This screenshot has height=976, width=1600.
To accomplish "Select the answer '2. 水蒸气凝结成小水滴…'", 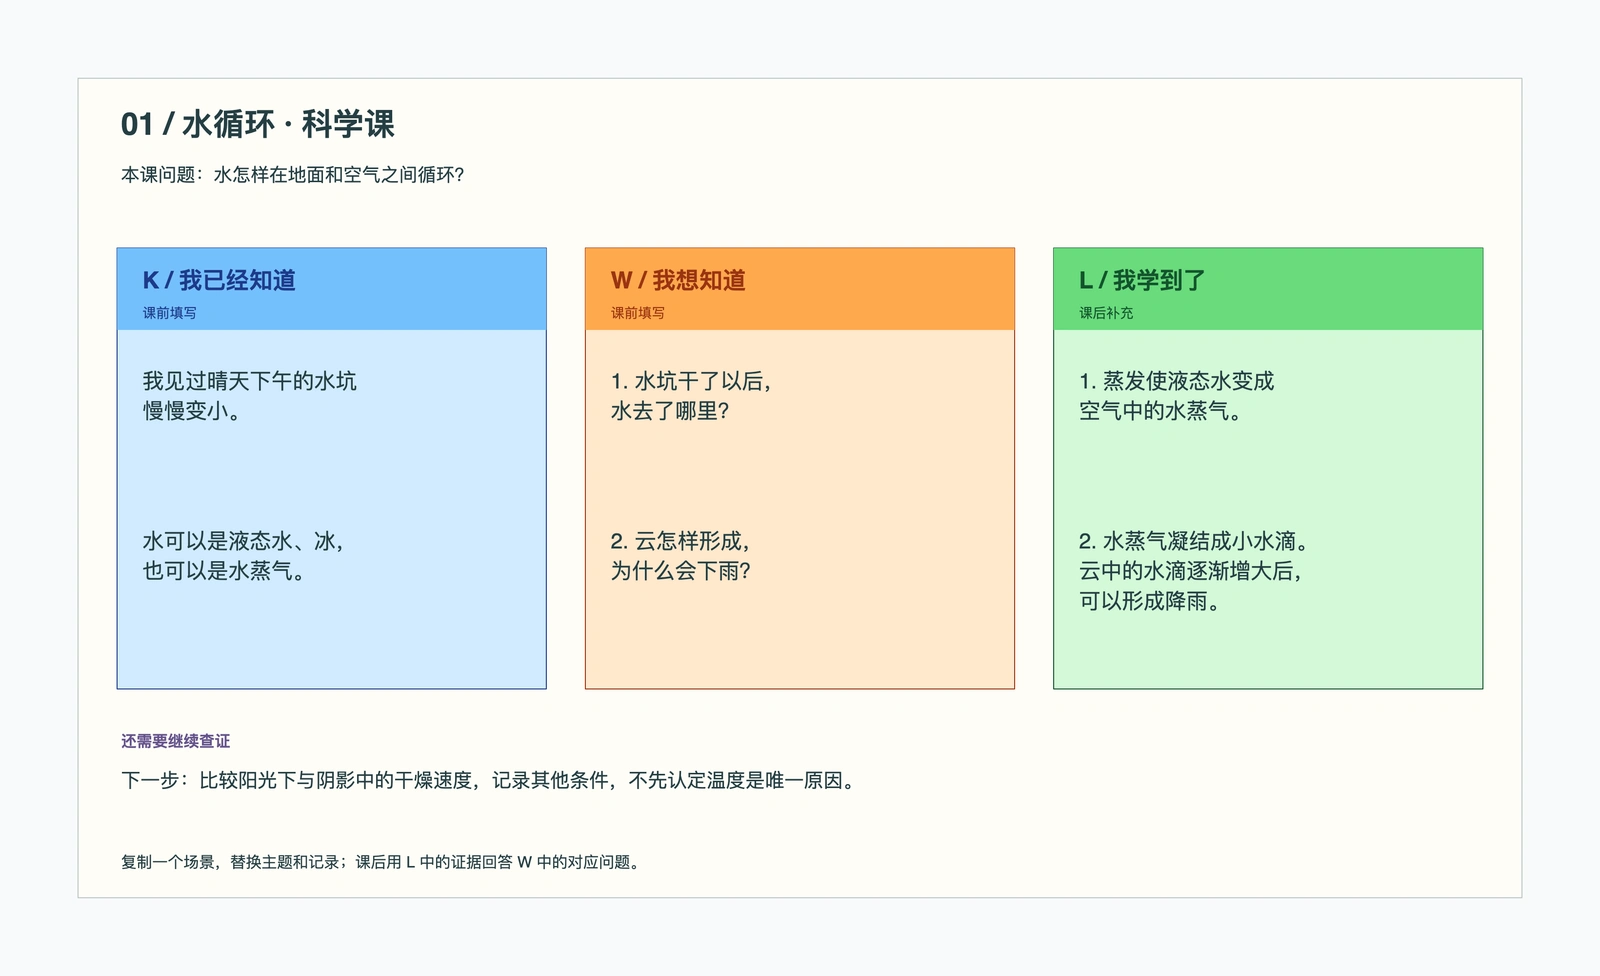I will (1194, 571).
